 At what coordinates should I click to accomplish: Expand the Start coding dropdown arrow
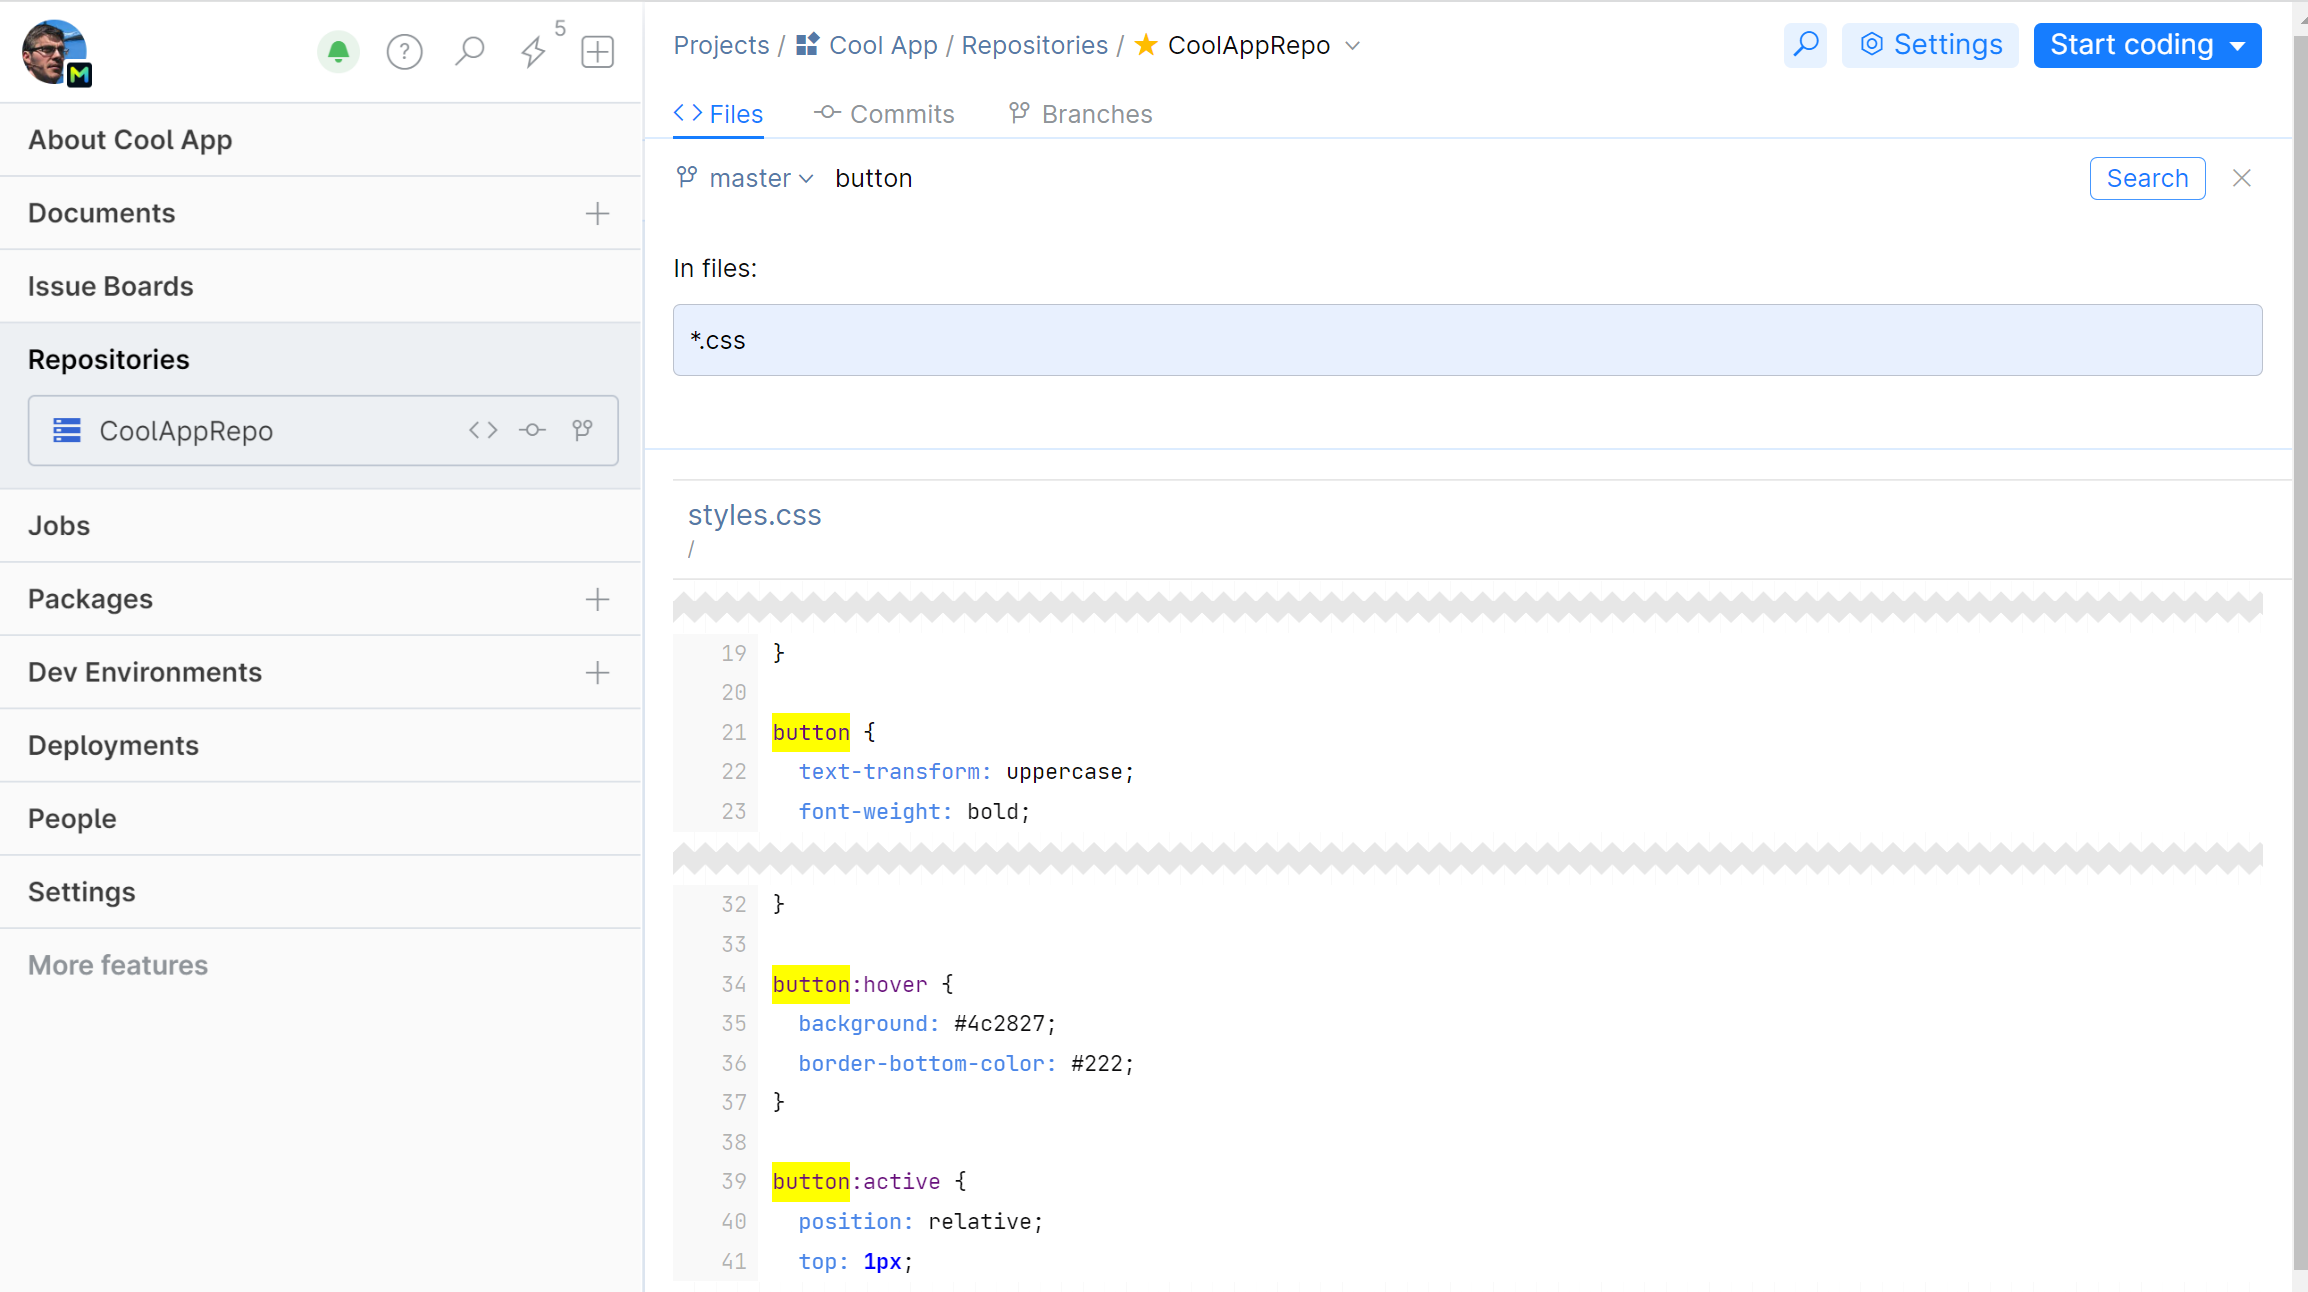[x=2237, y=45]
